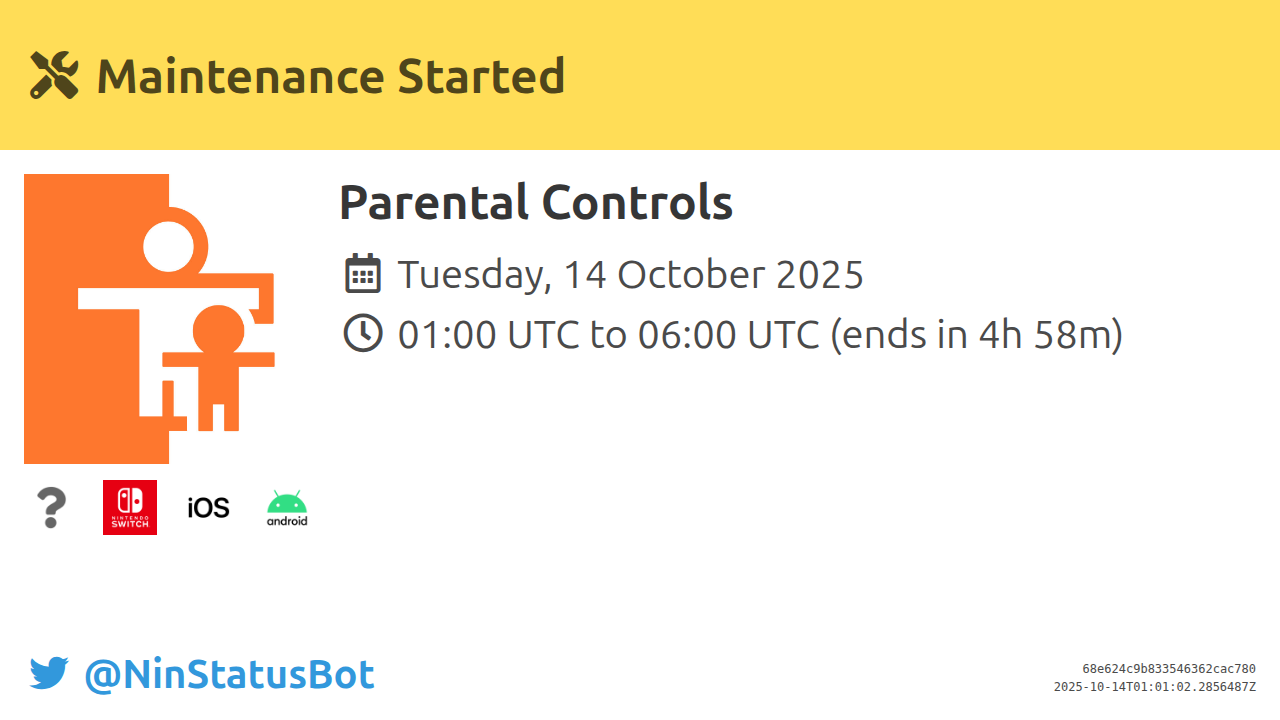Click the green Android robot icon
This screenshot has width=1280, height=720.
[x=287, y=508]
